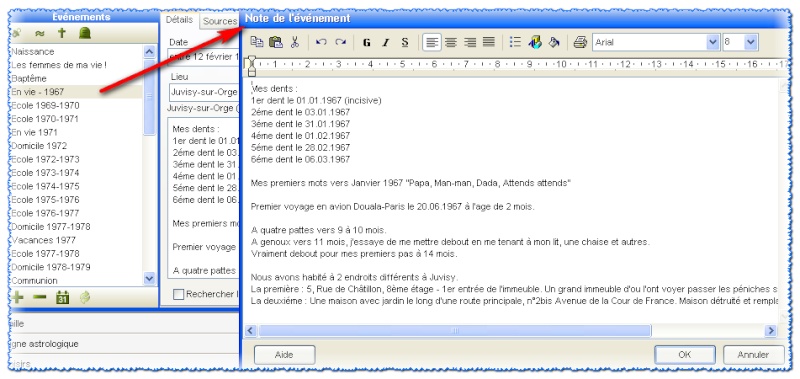Open the font size 8 dropdown

tap(750, 43)
